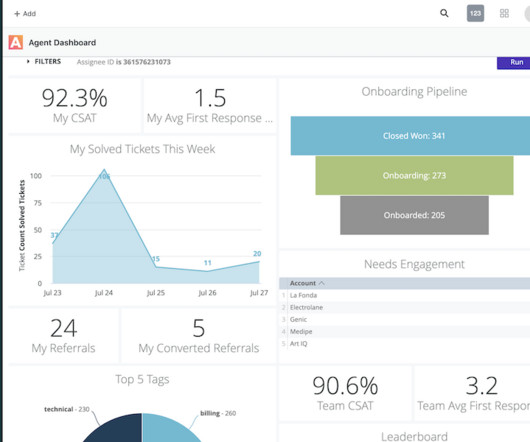This screenshot has height=442, width=530.
Task: Switch to the grid view icon
Action: coord(504,13)
